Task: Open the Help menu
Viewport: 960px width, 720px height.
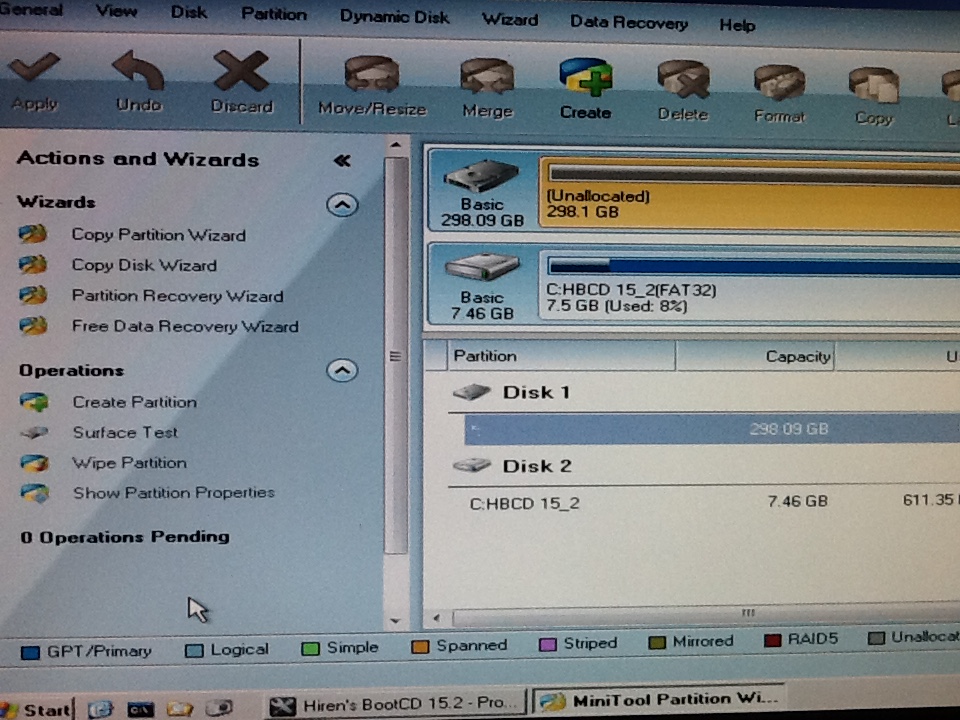Action: 737,25
